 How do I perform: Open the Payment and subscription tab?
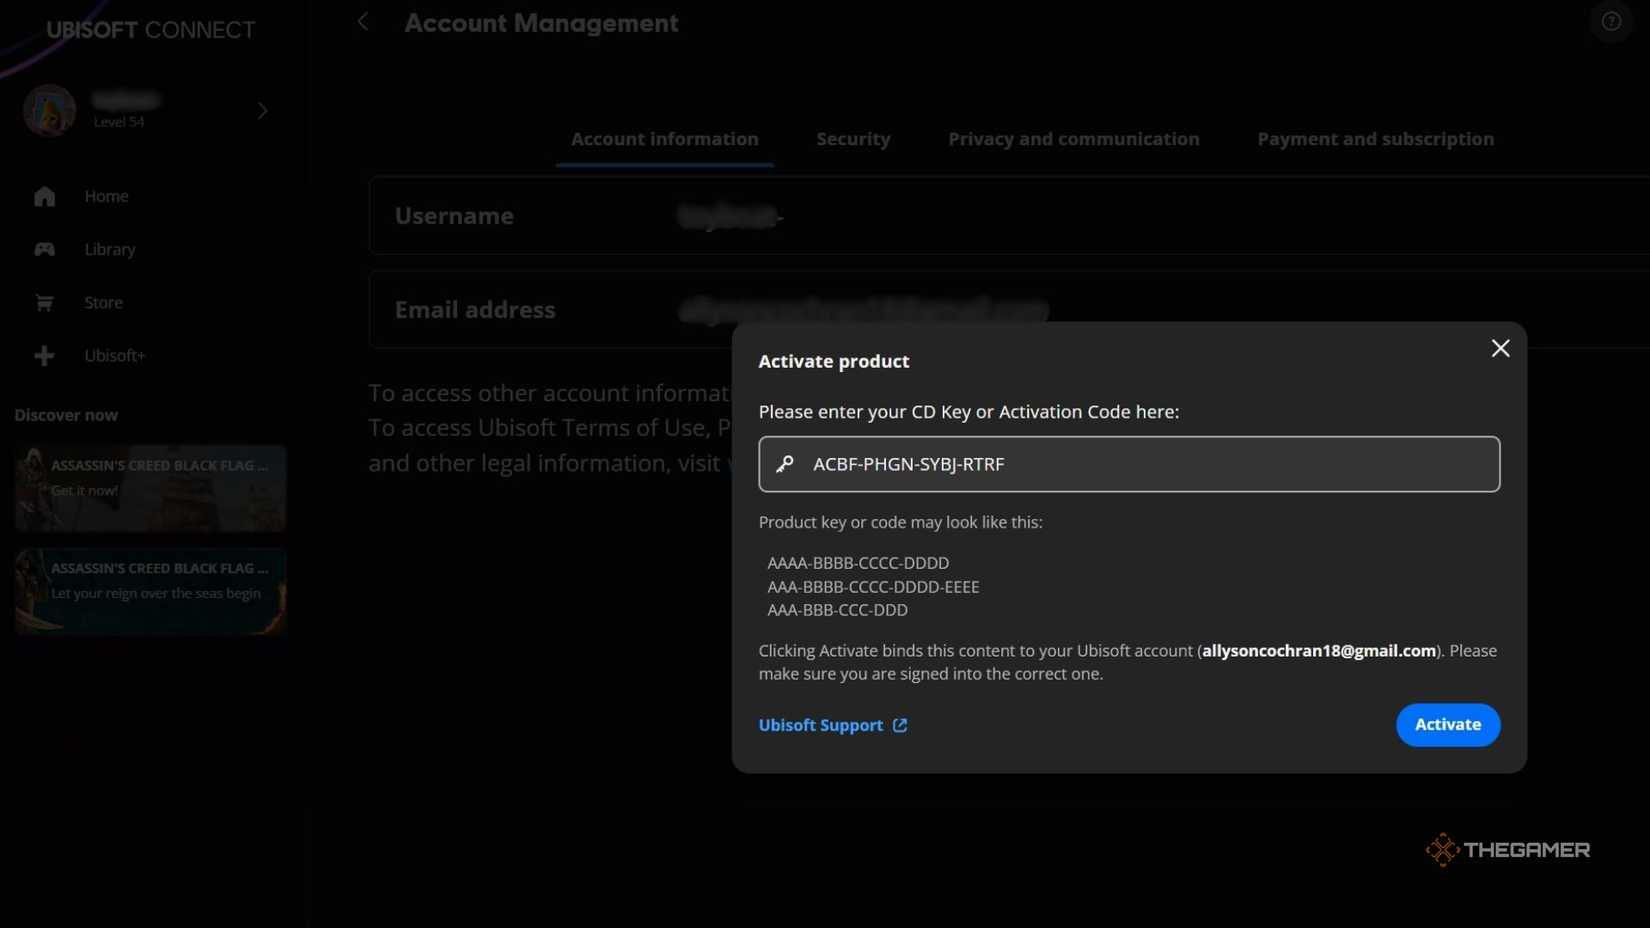point(1375,139)
